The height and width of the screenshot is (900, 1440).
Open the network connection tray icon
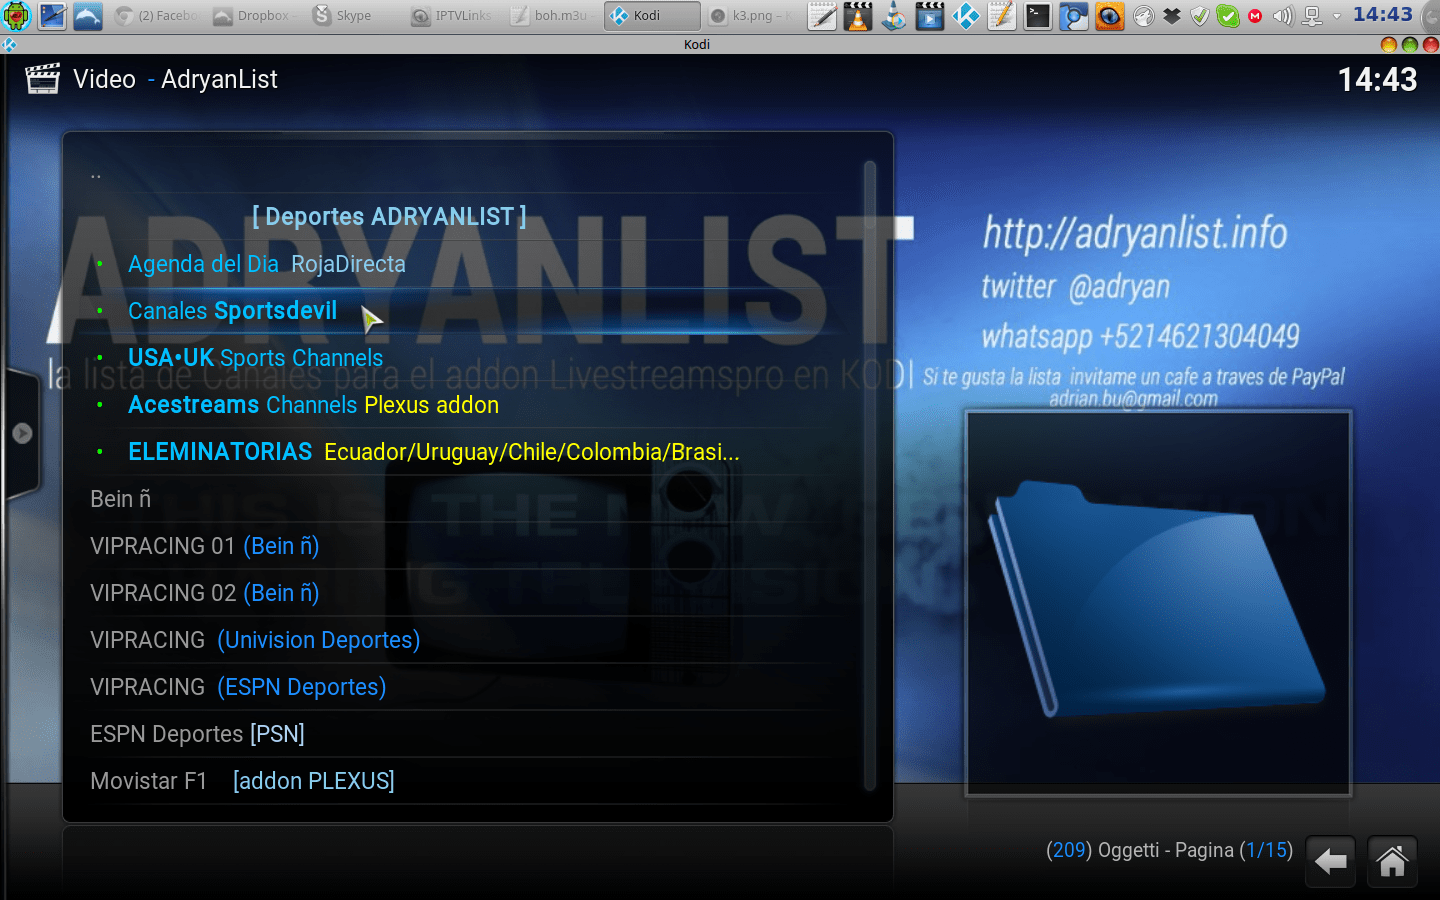tap(1312, 16)
